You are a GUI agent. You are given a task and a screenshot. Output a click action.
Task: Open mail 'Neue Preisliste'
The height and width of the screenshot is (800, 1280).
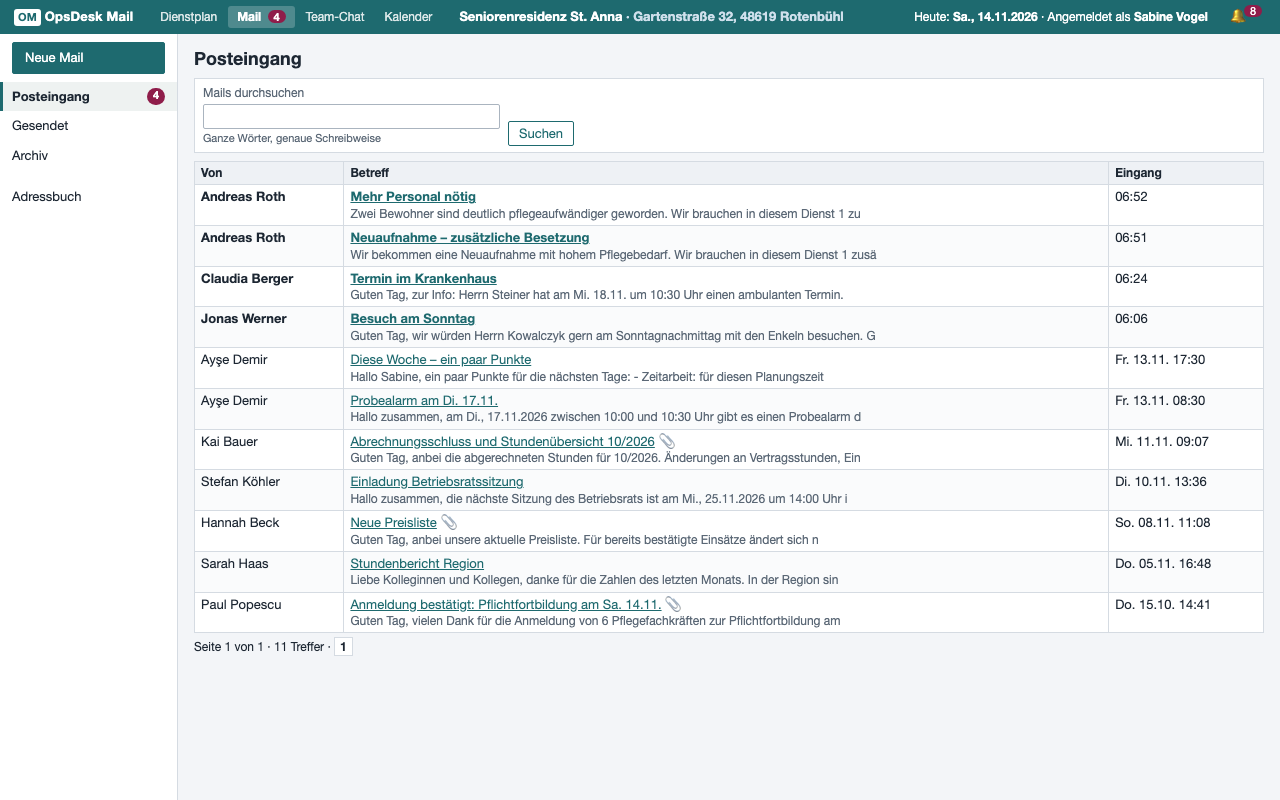pos(393,523)
